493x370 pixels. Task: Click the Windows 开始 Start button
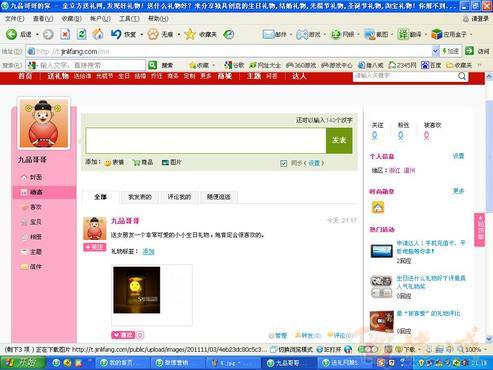coord(22,363)
